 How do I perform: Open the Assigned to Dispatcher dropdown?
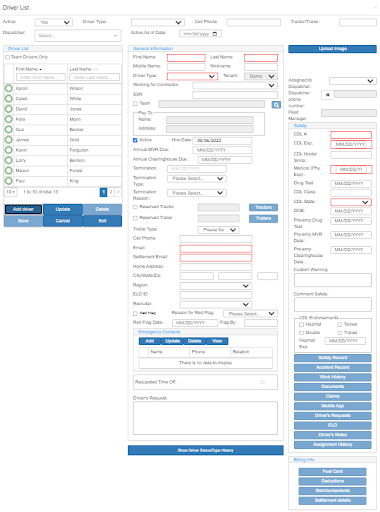(353, 81)
